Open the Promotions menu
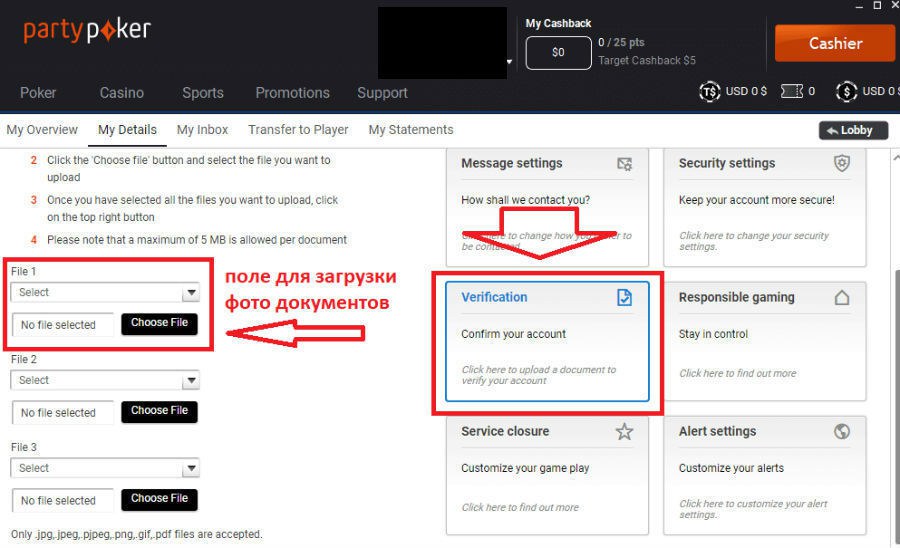The image size is (900, 548). pyautogui.click(x=292, y=93)
